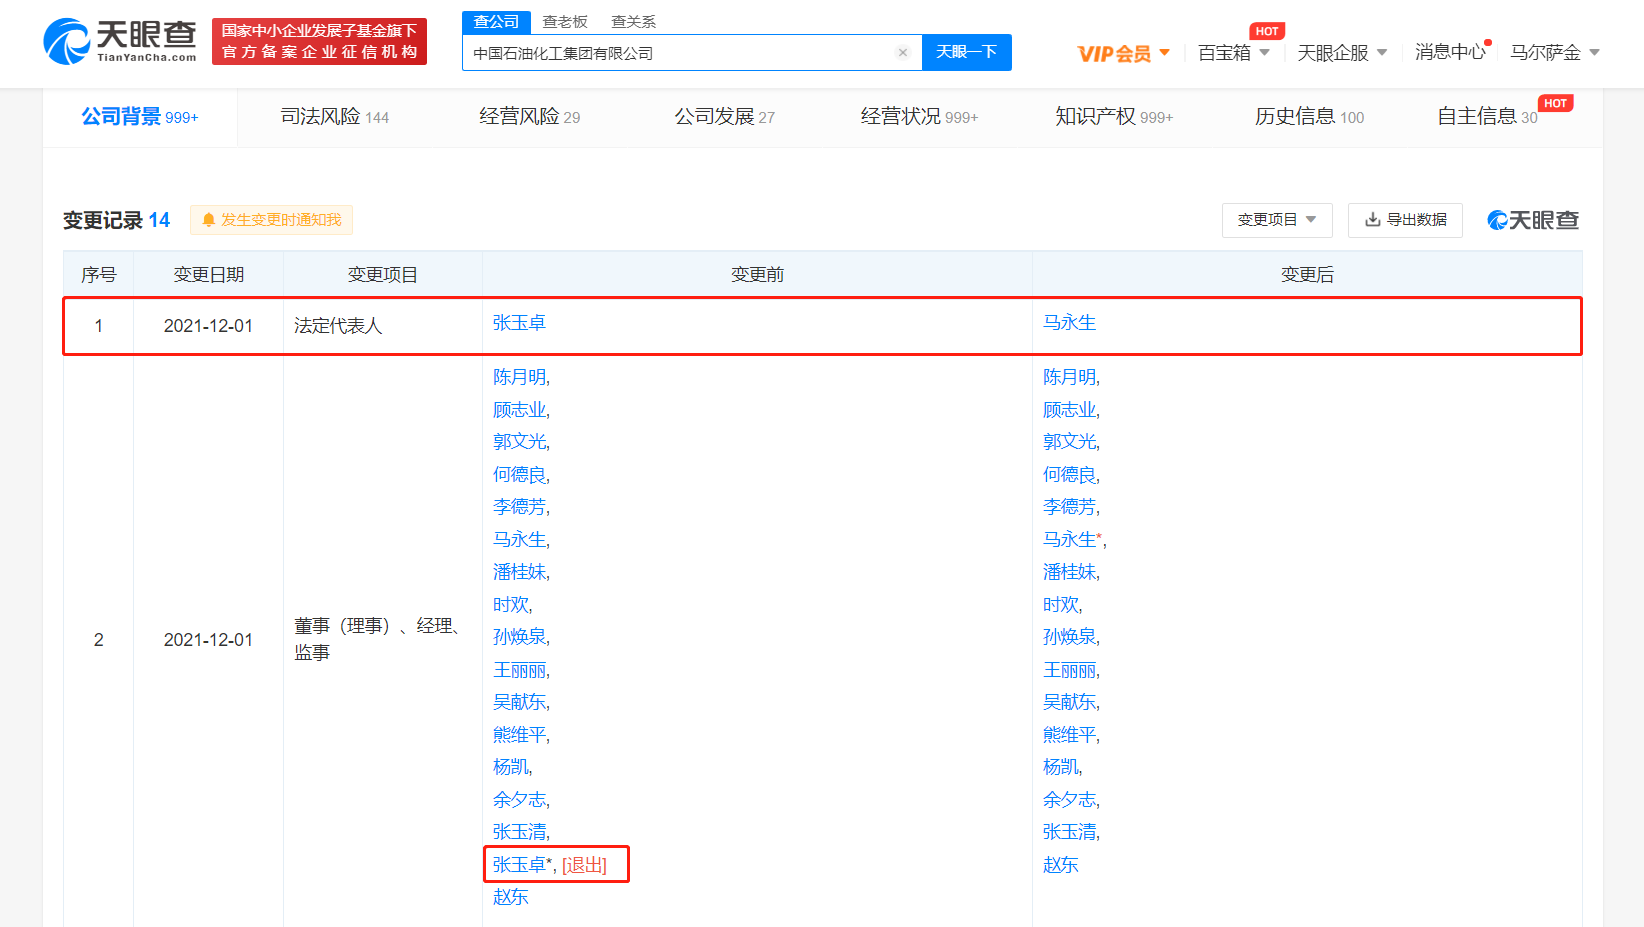Image resolution: width=1644 pixels, height=927 pixels.
Task: Open 时欢 link in 变更前 column
Action: [511, 605]
